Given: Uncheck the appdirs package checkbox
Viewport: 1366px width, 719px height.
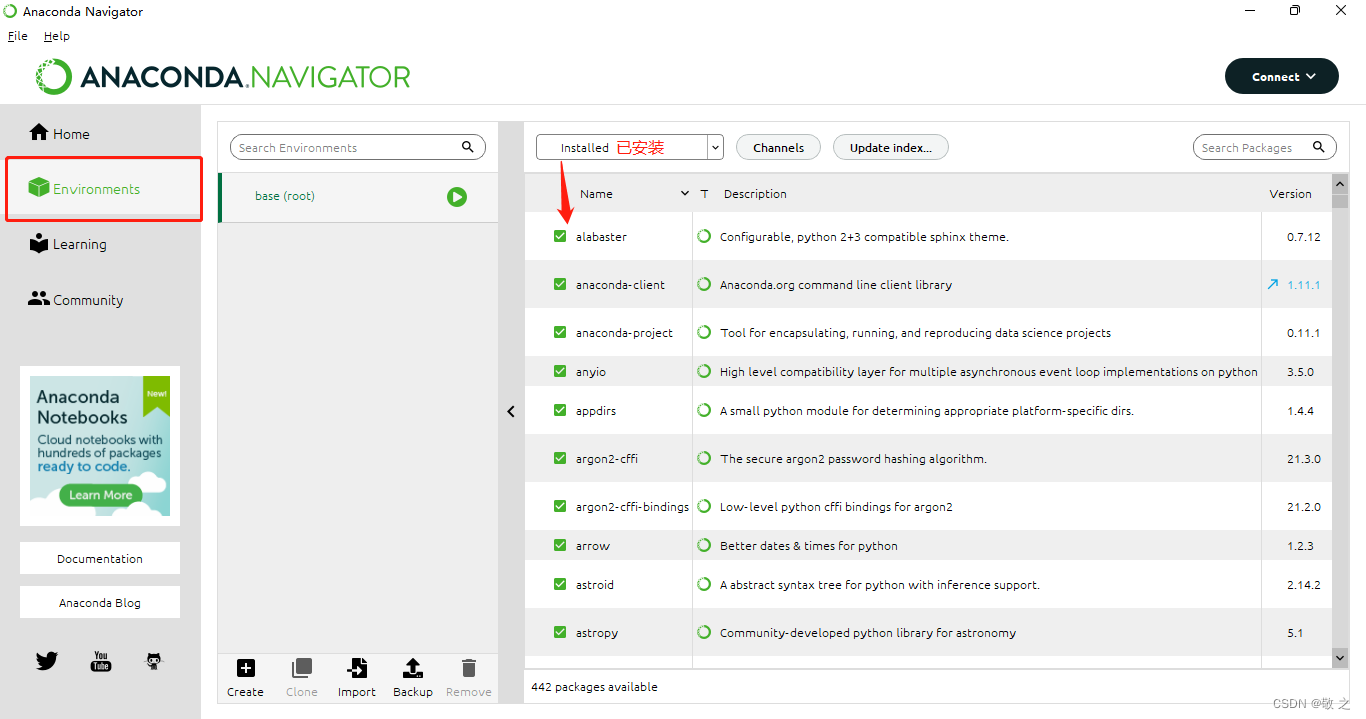Looking at the screenshot, I should (x=560, y=410).
